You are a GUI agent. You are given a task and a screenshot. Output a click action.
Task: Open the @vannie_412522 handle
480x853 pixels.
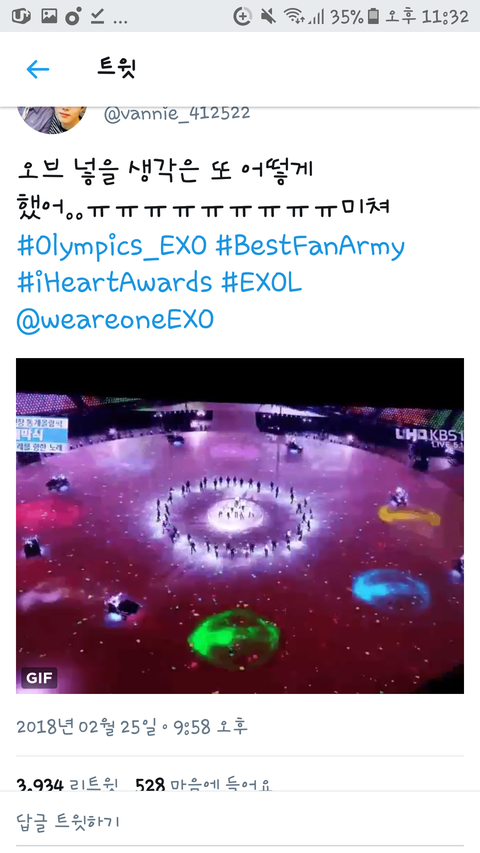pyautogui.click(x=177, y=114)
